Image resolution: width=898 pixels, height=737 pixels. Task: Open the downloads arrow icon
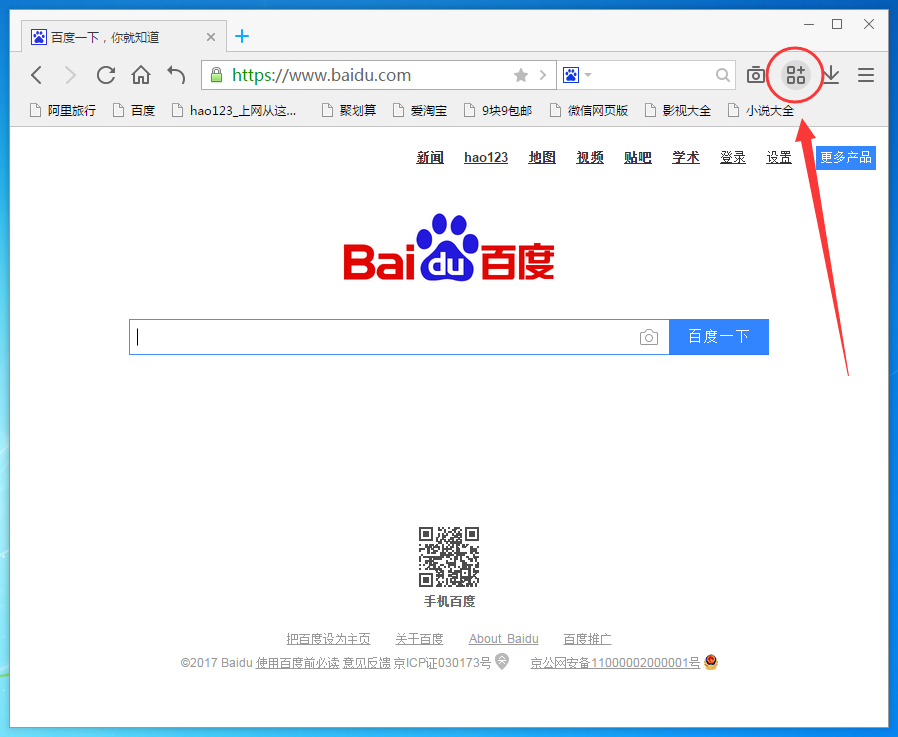(830, 75)
